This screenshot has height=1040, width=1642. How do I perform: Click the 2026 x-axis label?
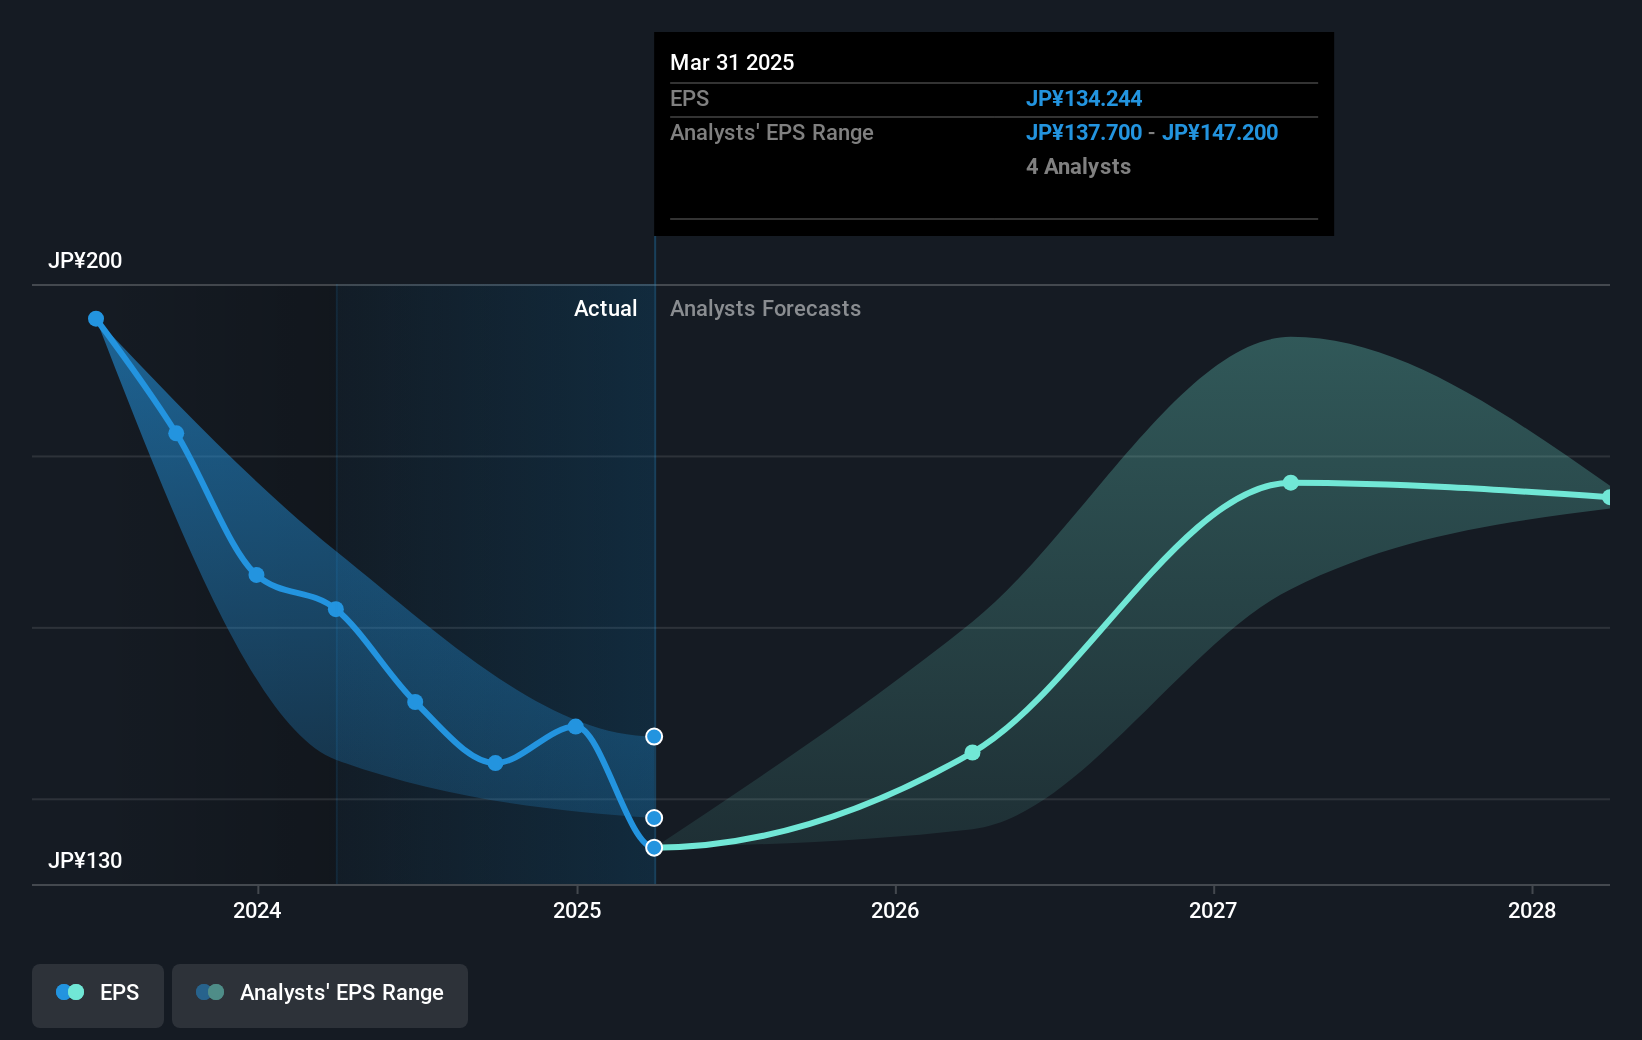coord(895,910)
